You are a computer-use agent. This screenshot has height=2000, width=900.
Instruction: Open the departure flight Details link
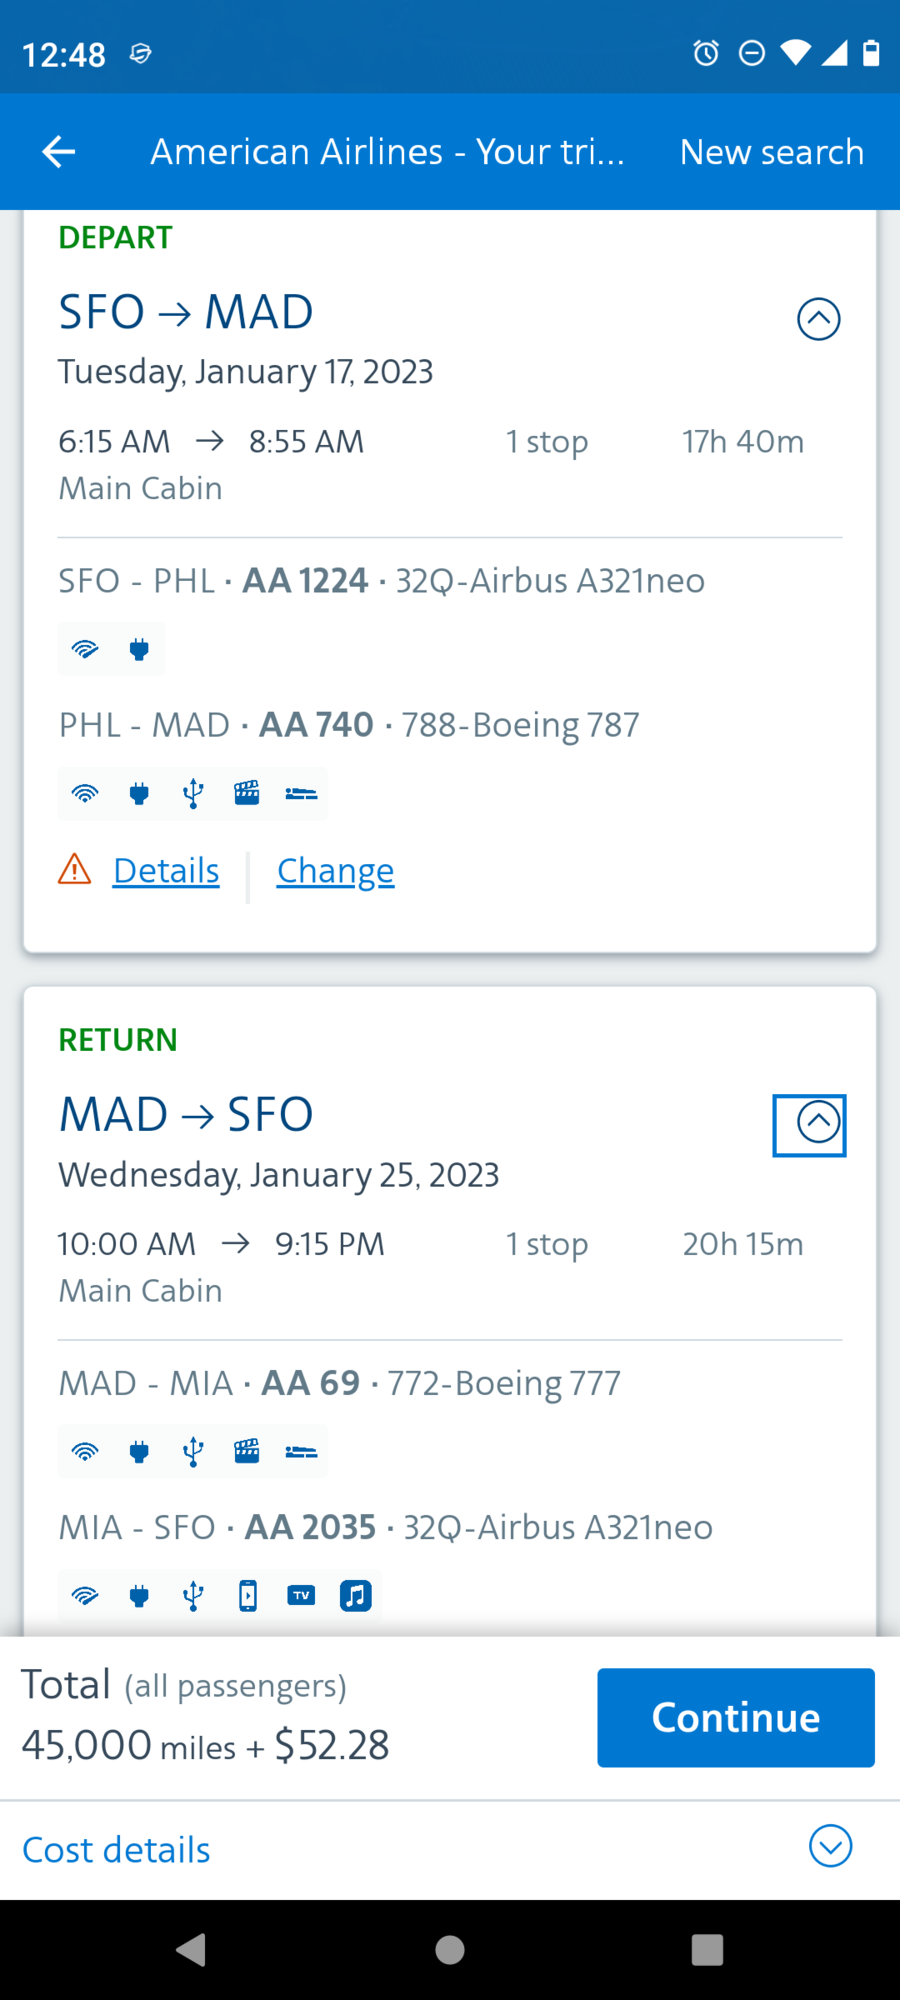pyautogui.click(x=166, y=871)
